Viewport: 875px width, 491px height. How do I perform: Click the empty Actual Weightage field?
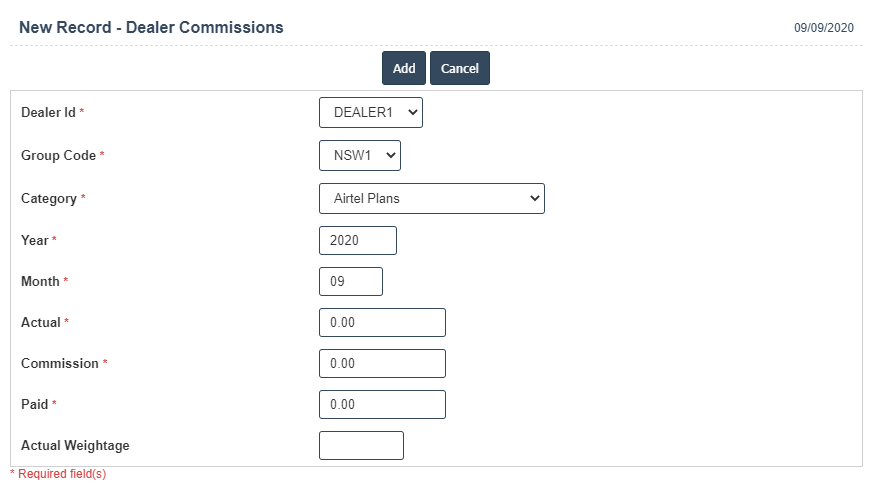point(361,445)
